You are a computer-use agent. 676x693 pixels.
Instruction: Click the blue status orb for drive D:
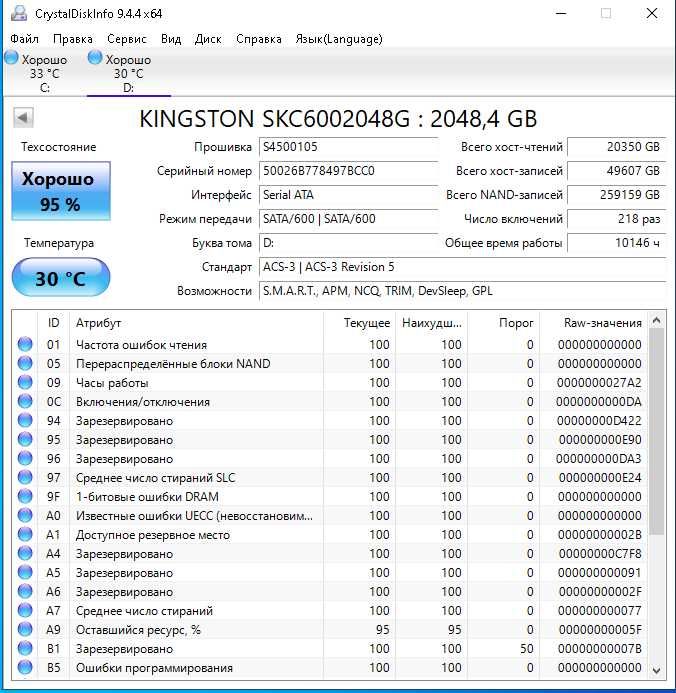pyautogui.click(x=95, y=57)
